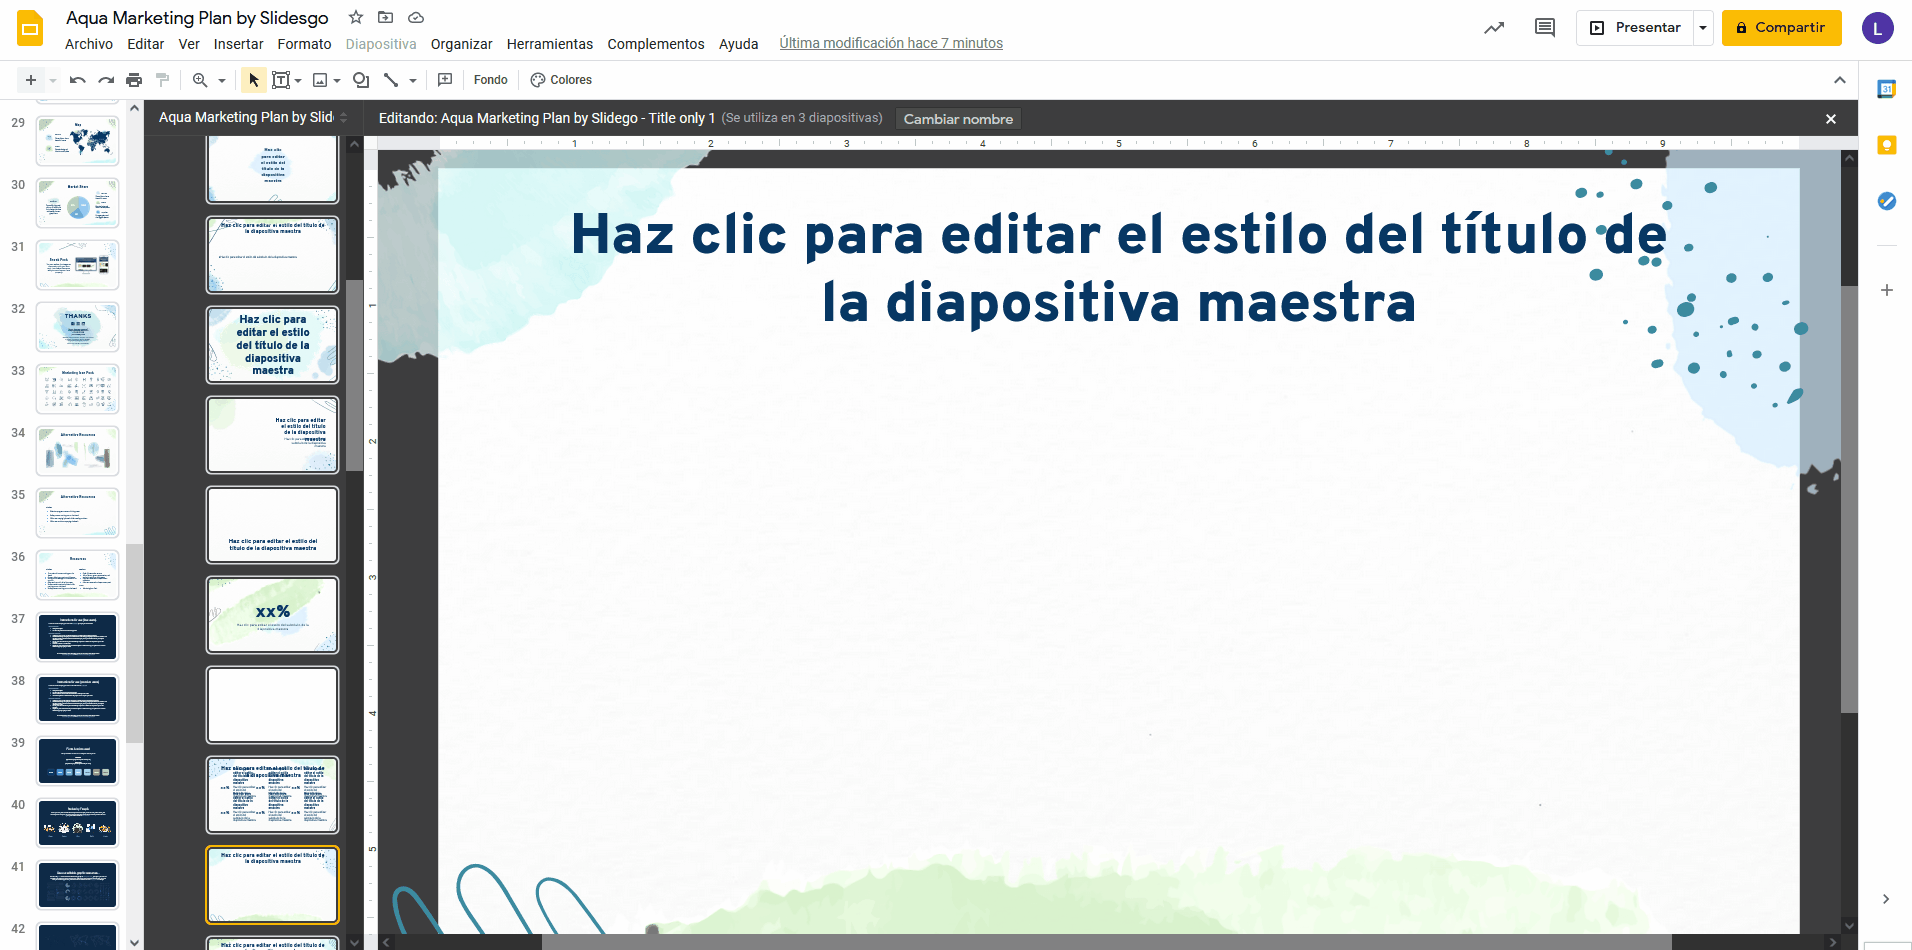Expand the image insert dropdown arrow

tap(337, 80)
